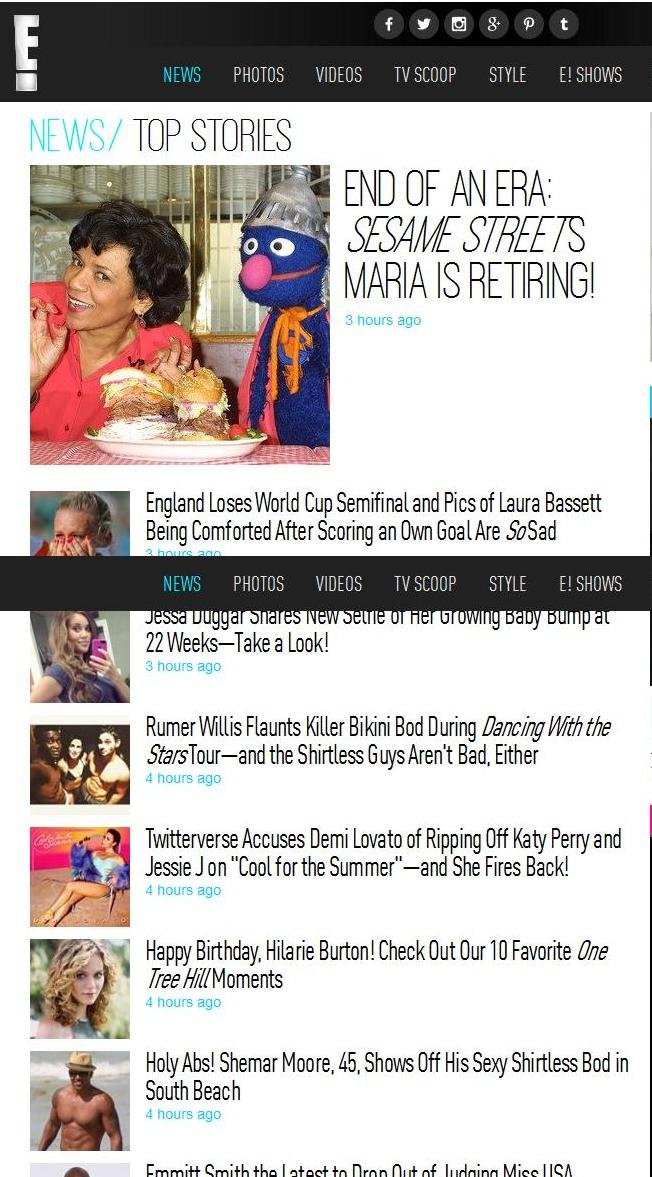
Task: Open STYLE in the sticky navigation bar
Action: tap(507, 584)
